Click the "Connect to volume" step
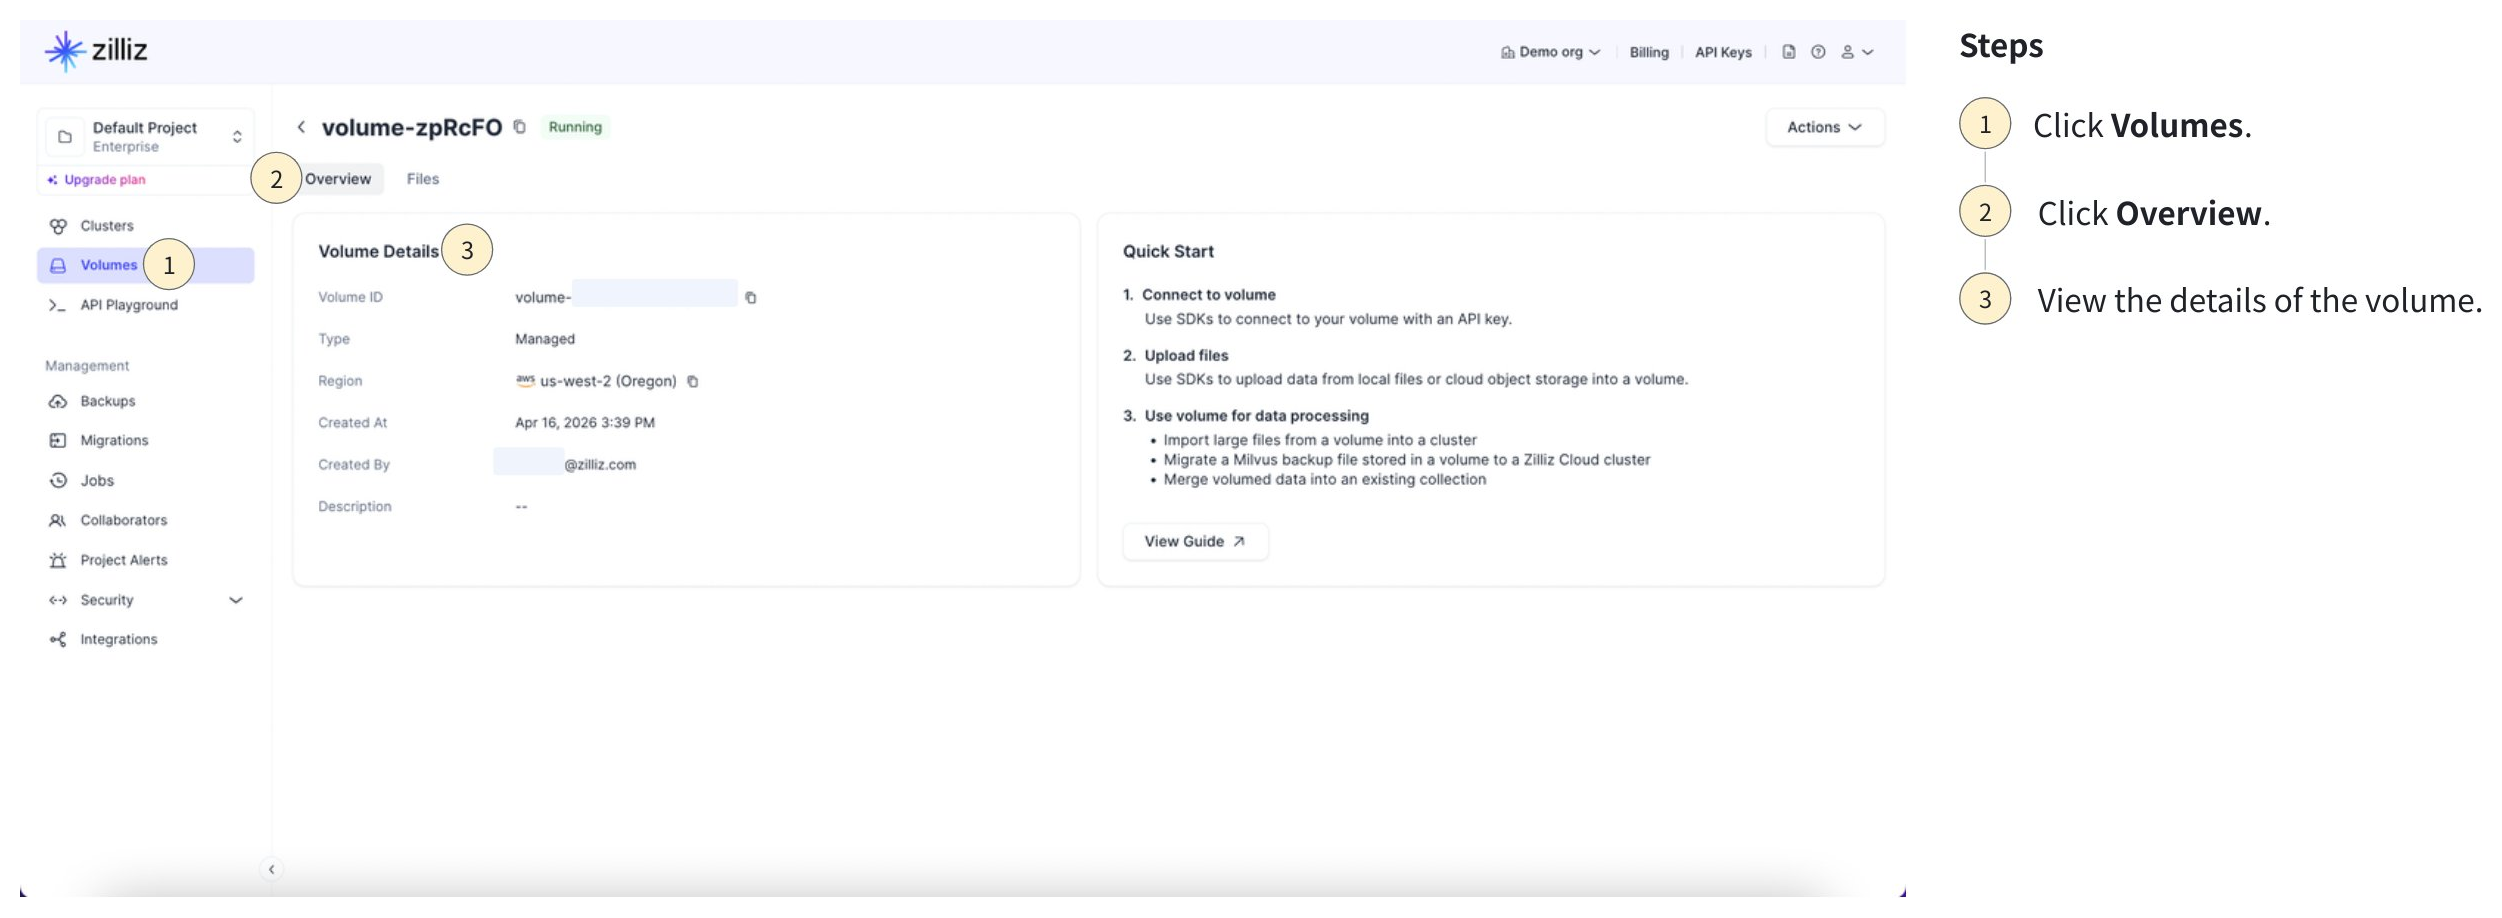Image resolution: width=2502 pixels, height=918 pixels. point(1209,295)
